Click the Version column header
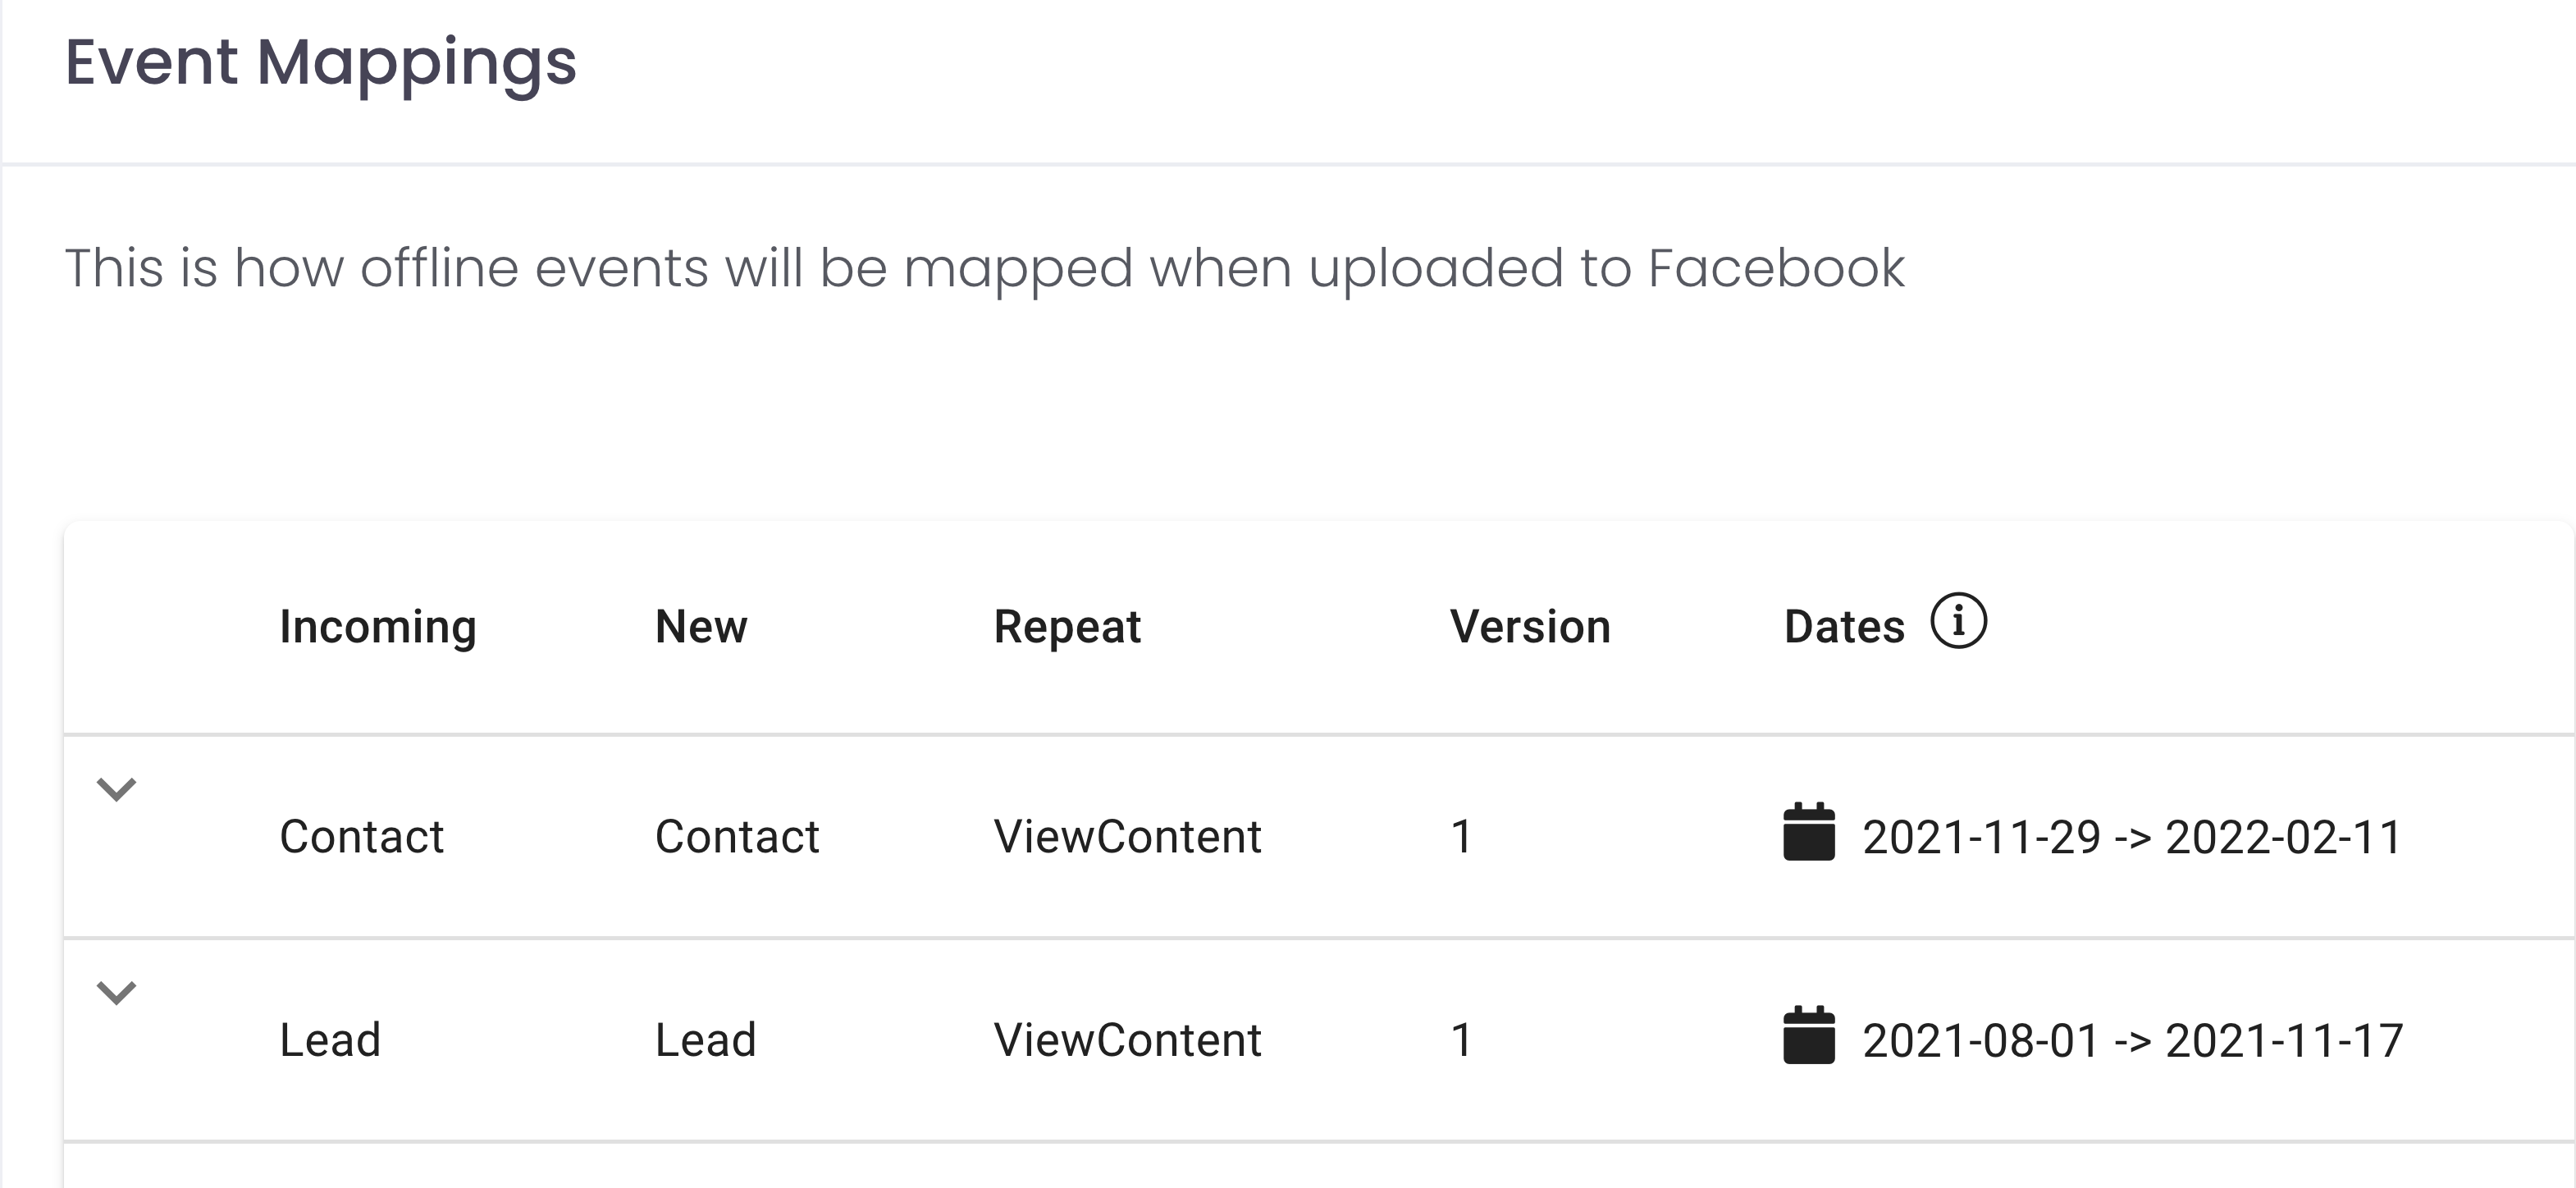Screen dimensions: 2576x1188 1530,627
